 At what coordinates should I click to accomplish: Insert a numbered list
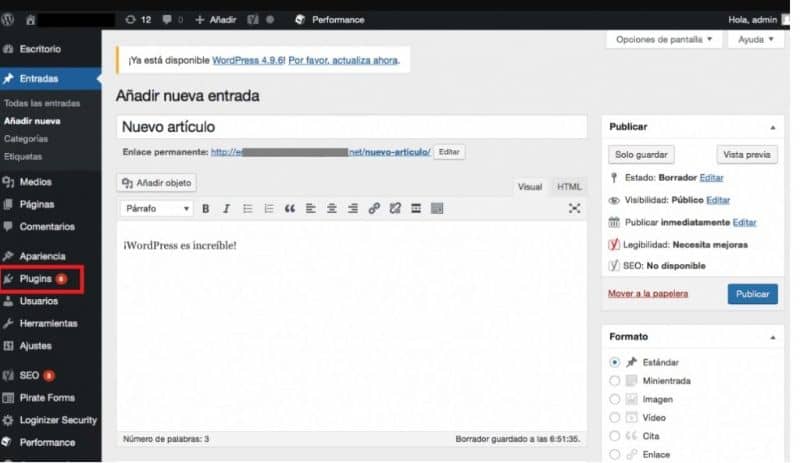tap(268, 208)
